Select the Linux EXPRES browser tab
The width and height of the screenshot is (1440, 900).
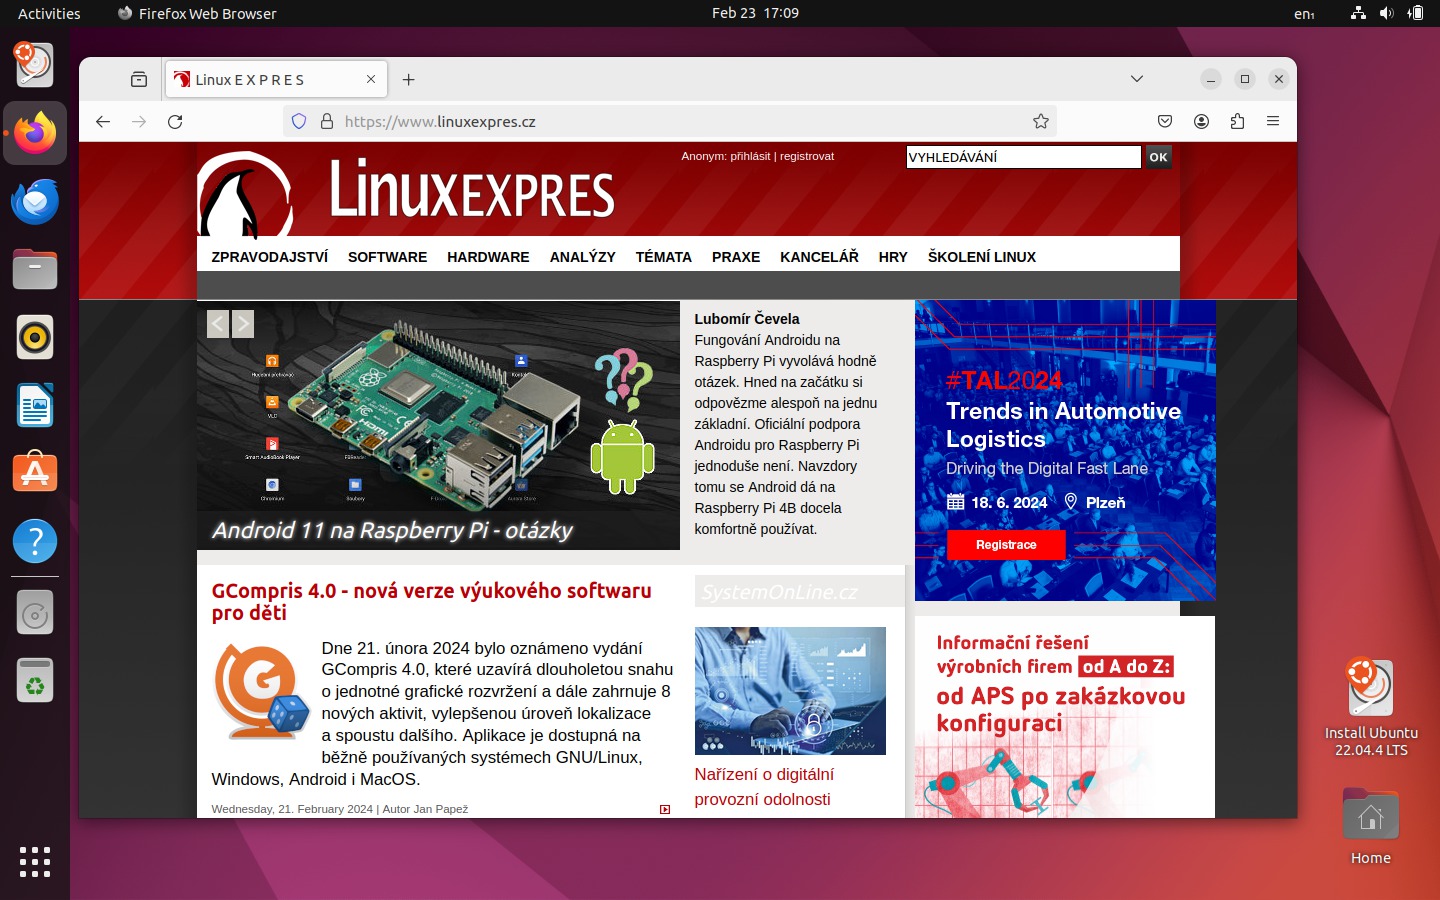[277, 79]
